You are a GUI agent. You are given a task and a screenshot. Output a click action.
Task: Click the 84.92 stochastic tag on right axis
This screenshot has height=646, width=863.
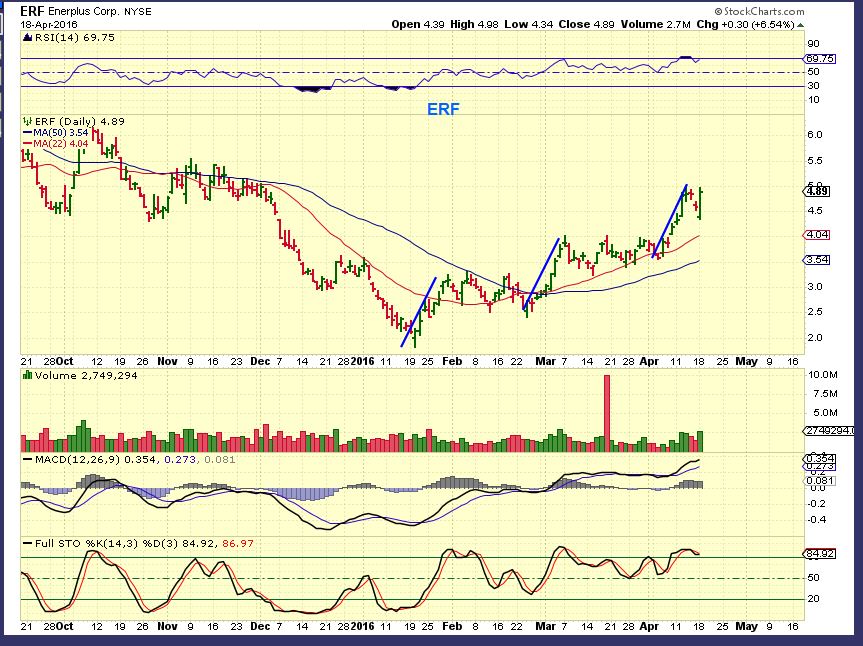point(820,554)
